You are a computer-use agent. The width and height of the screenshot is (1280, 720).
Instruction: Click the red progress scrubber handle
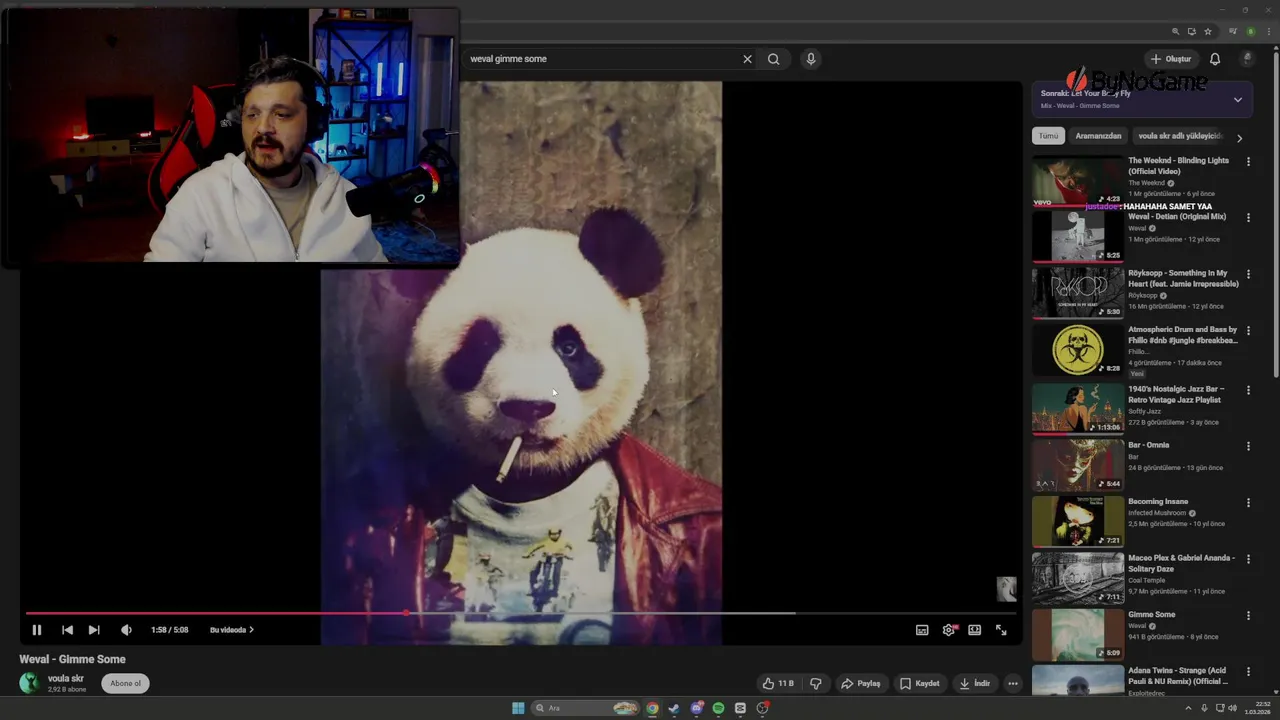407,613
